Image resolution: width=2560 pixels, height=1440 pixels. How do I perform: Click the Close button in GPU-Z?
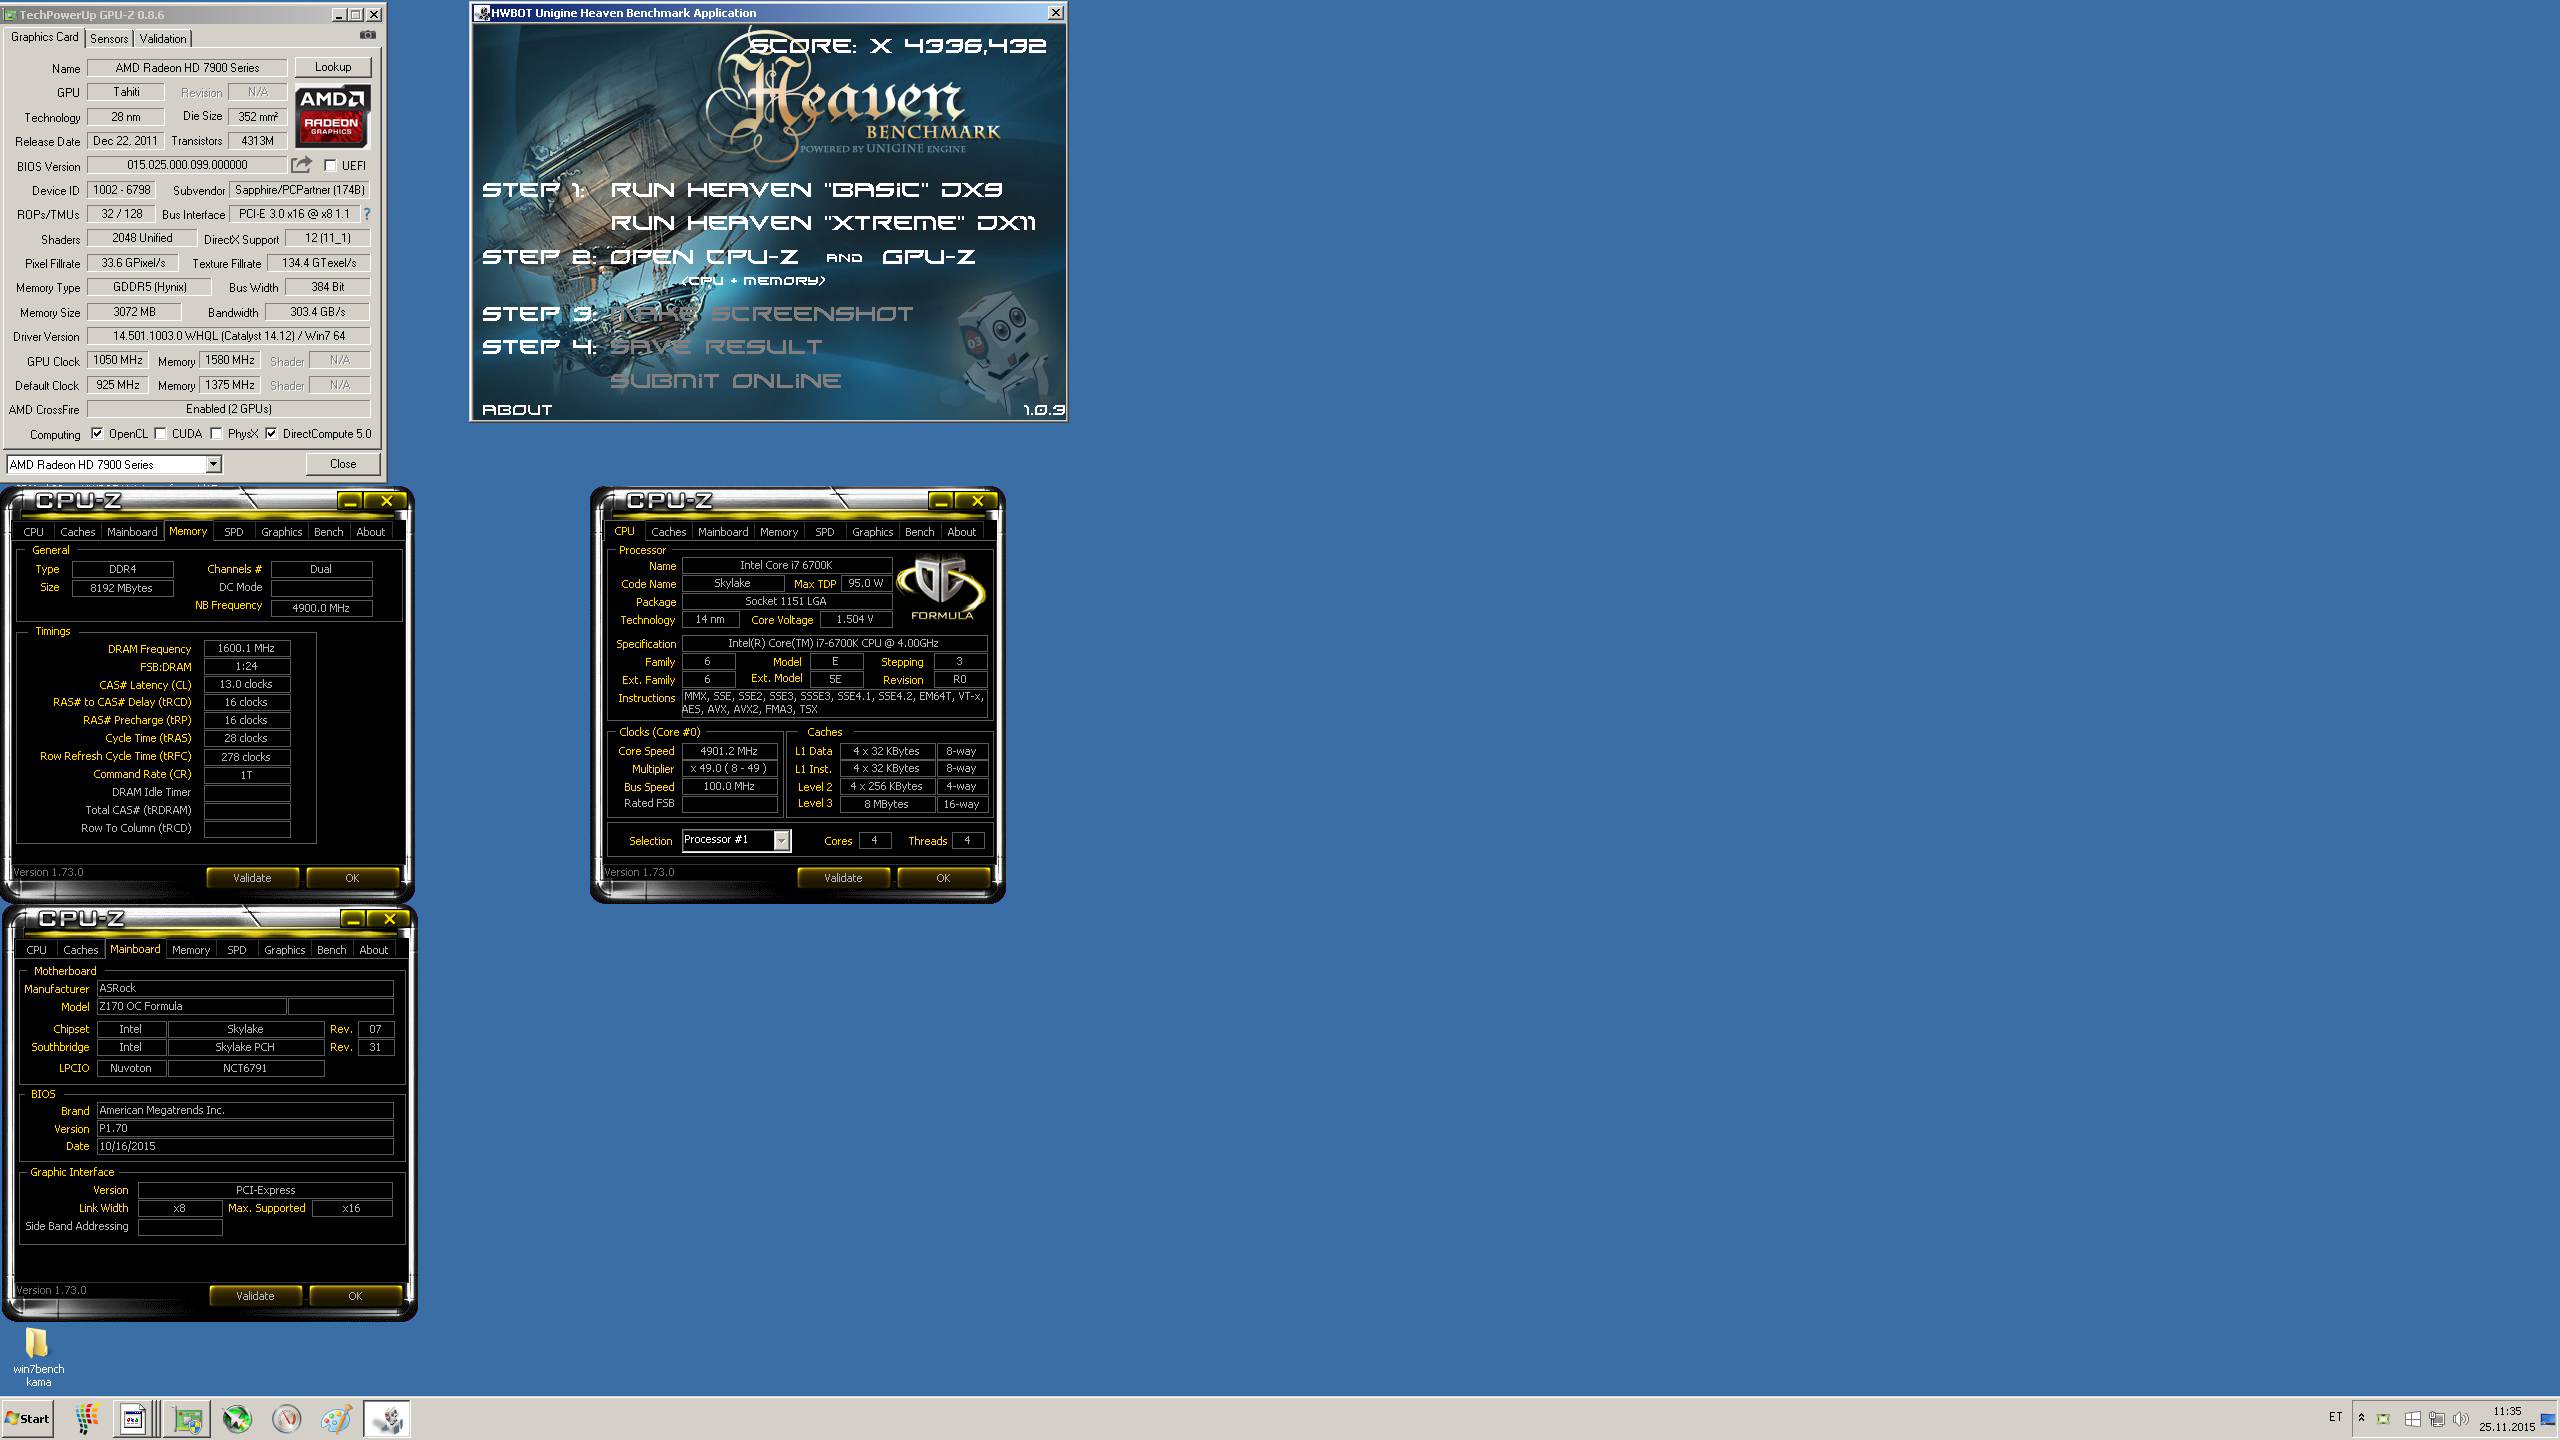point(343,464)
